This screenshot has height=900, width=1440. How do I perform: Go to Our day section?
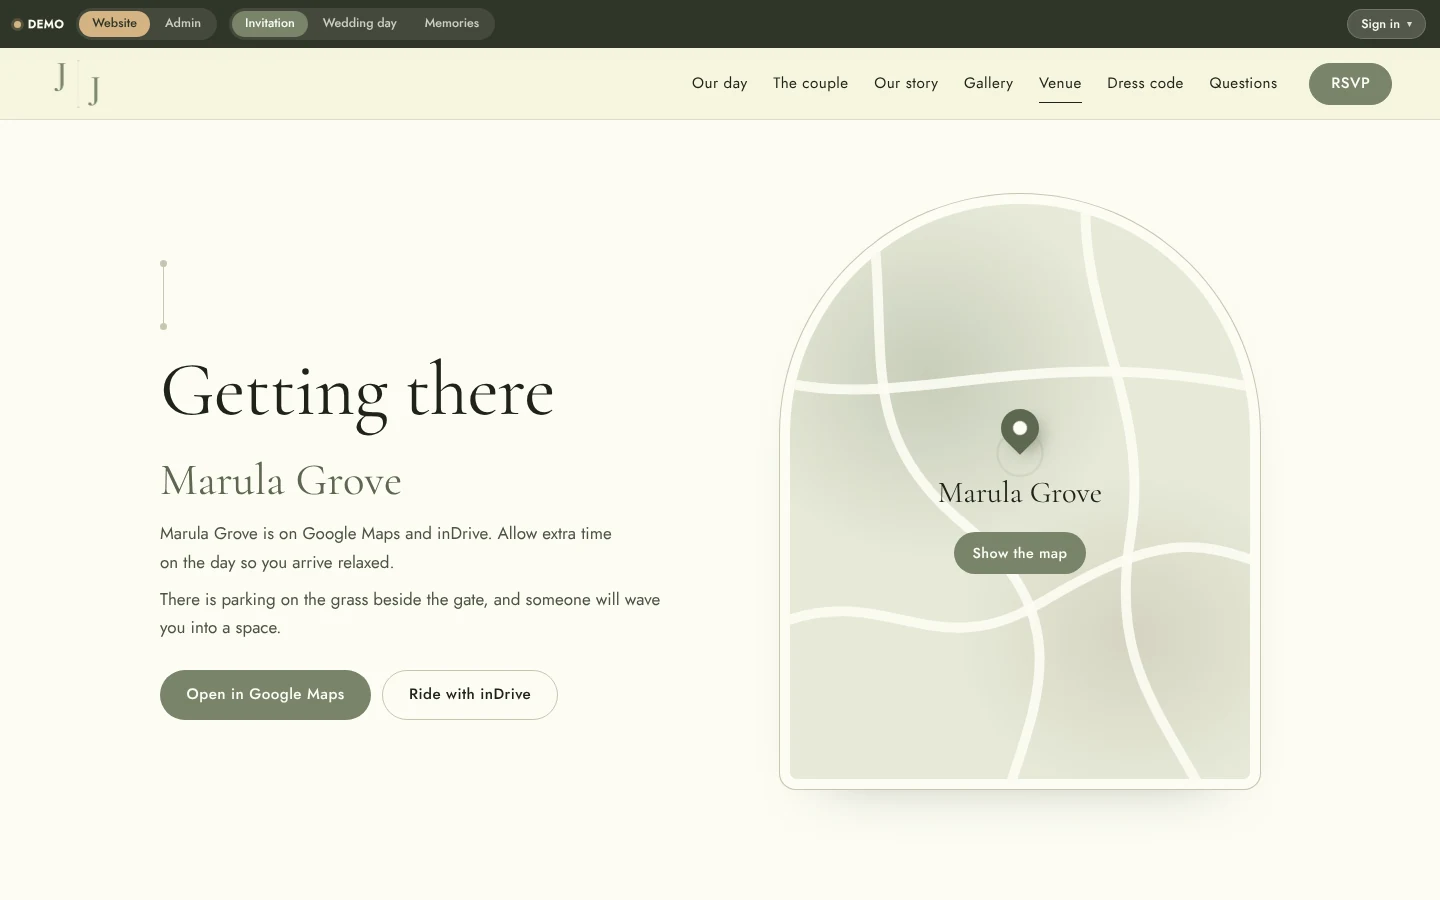(x=720, y=83)
